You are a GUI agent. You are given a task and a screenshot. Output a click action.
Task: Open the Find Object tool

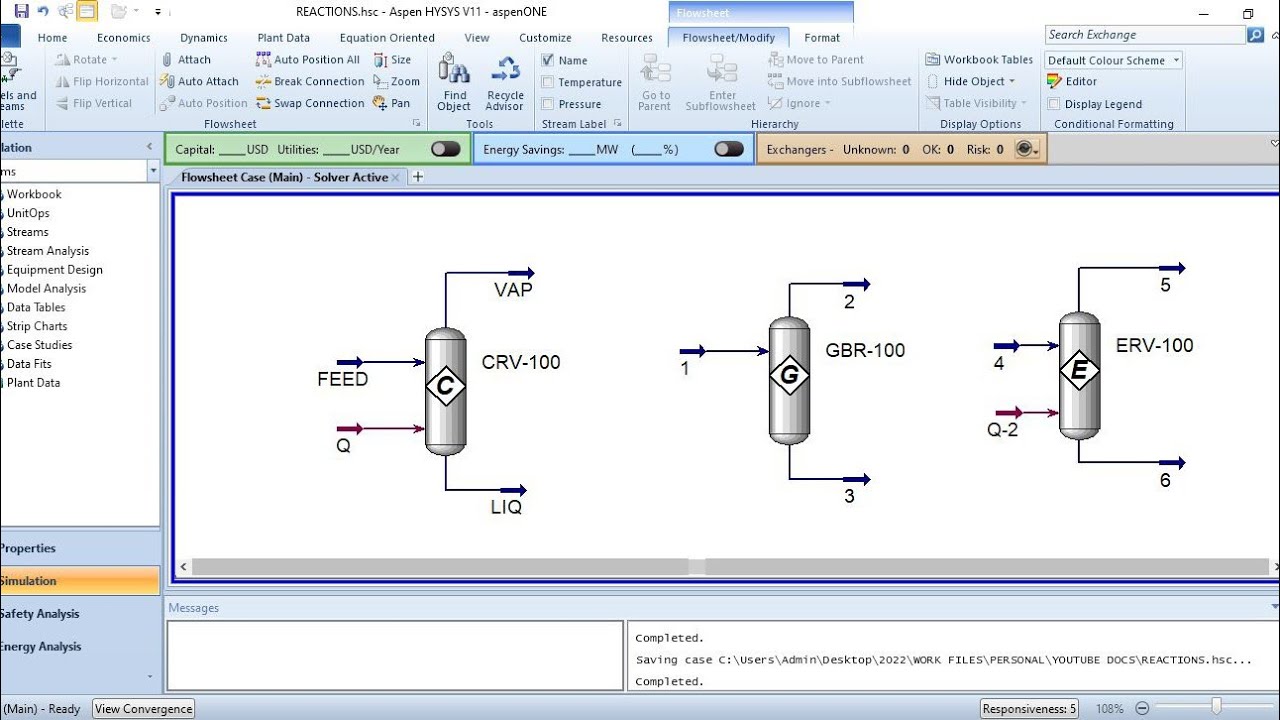point(454,82)
